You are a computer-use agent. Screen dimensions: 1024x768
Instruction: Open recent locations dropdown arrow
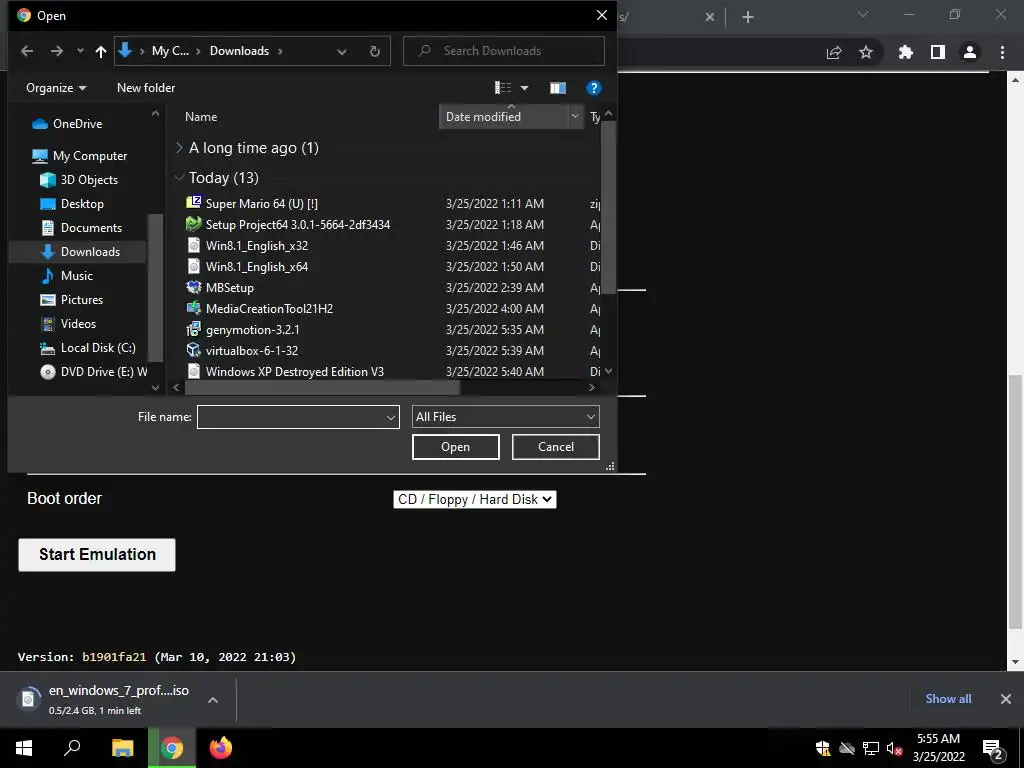tap(80, 51)
